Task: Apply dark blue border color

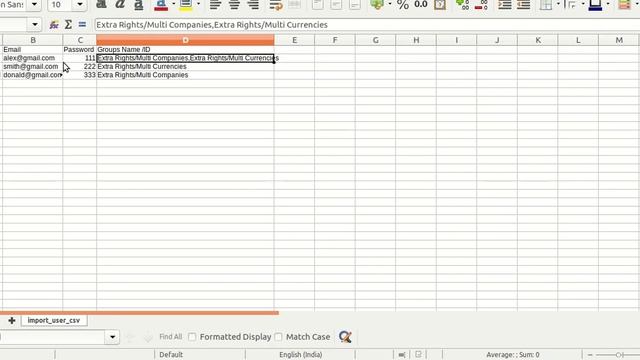Action: point(595,5)
